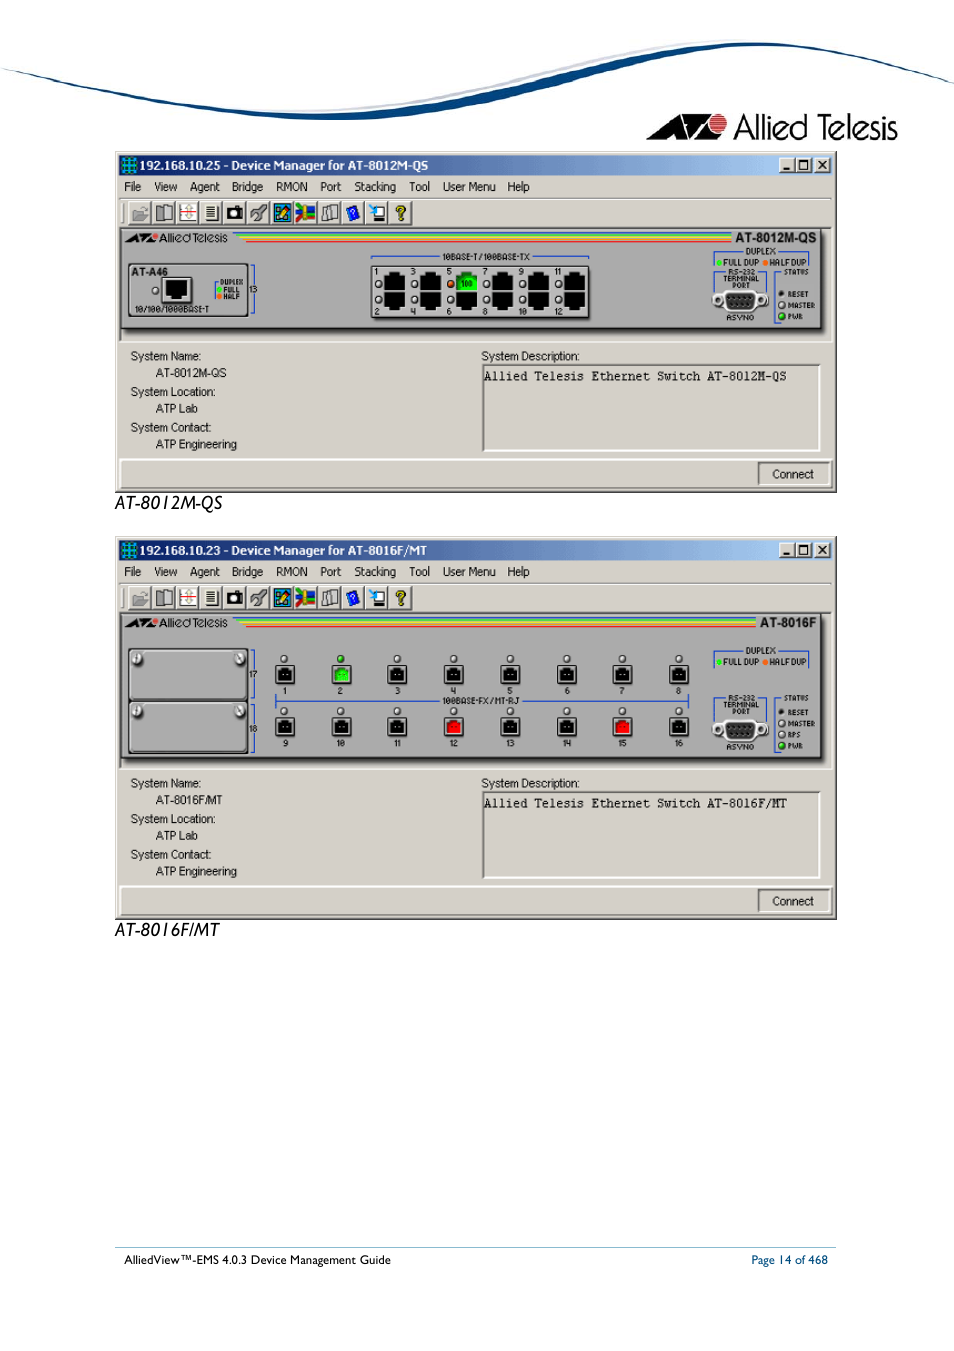Select the red port 12 on the AT-8016F
The width and height of the screenshot is (954, 1351).
pos(454,727)
